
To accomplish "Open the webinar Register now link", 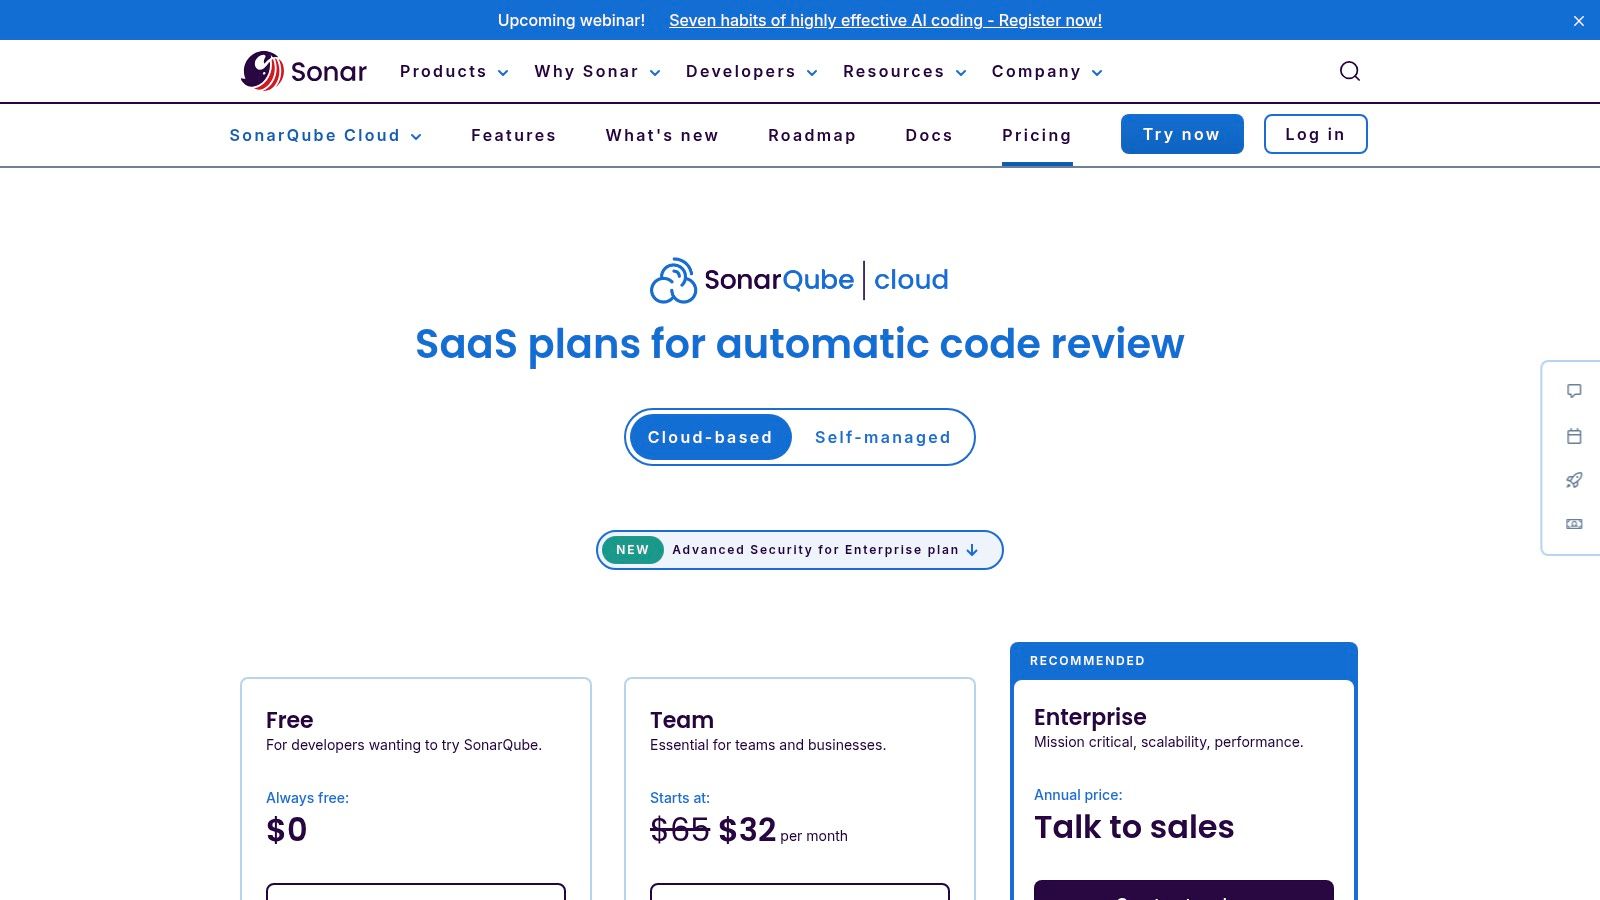I will tap(885, 21).
